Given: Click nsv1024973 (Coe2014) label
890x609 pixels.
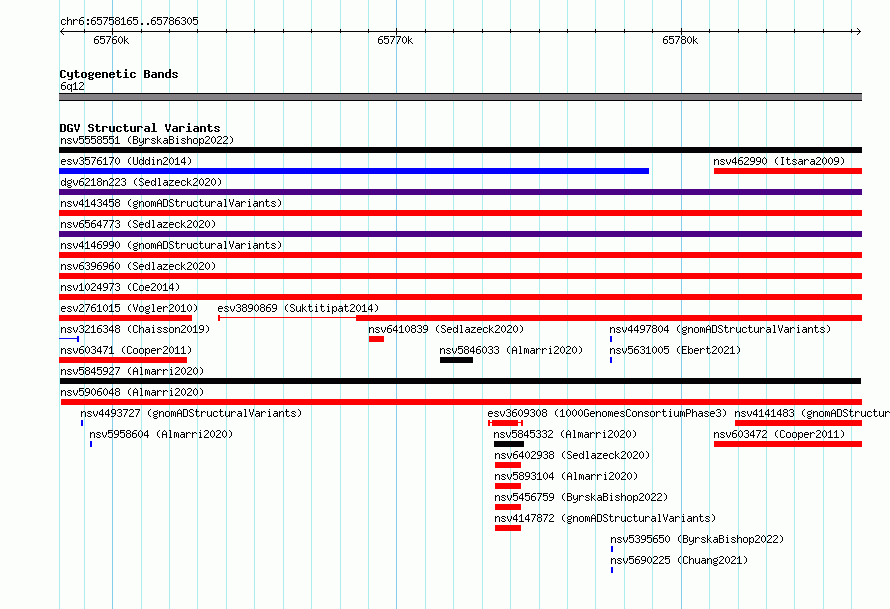Looking at the screenshot, I should pyautogui.click(x=120, y=287).
